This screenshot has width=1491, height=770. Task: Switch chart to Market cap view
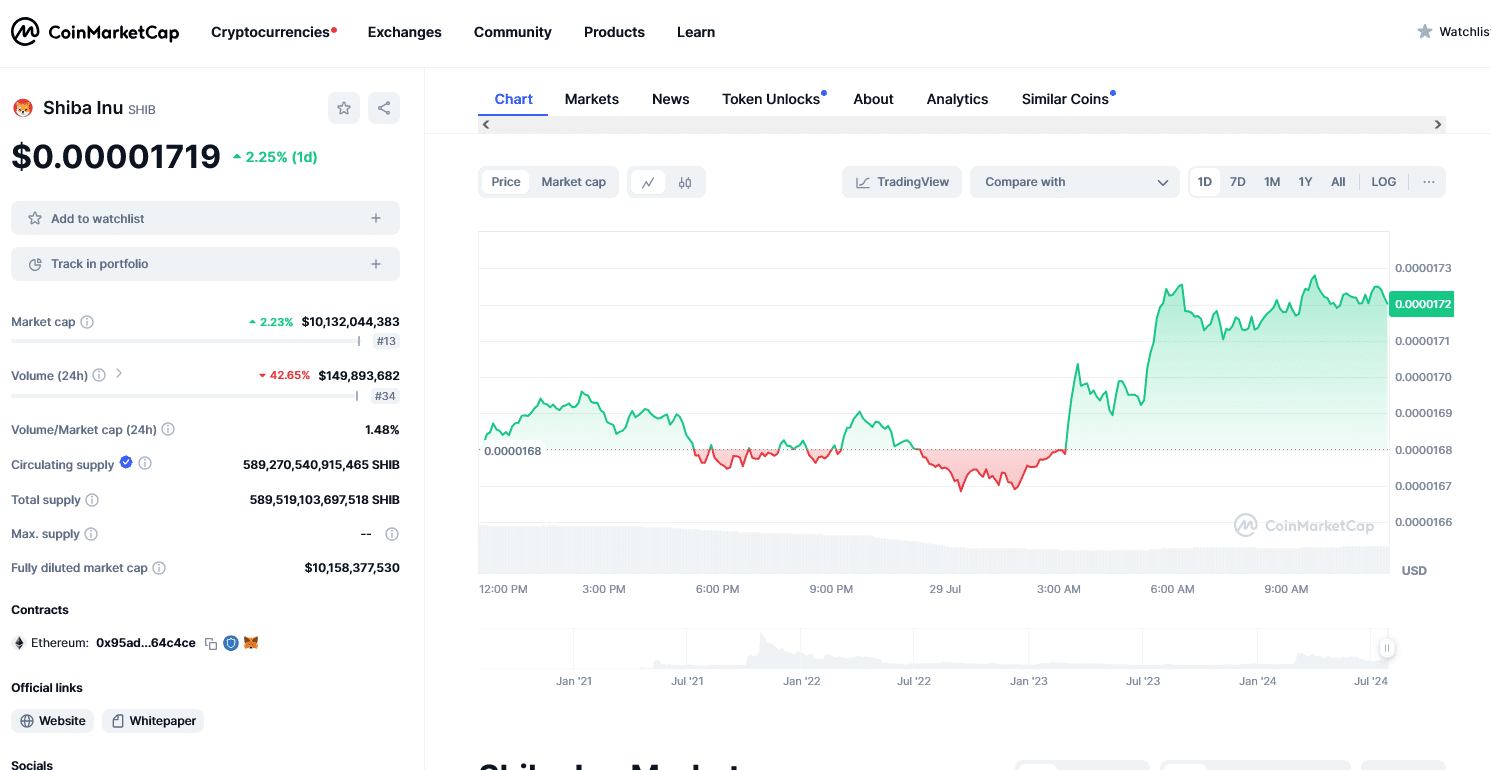pos(574,182)
